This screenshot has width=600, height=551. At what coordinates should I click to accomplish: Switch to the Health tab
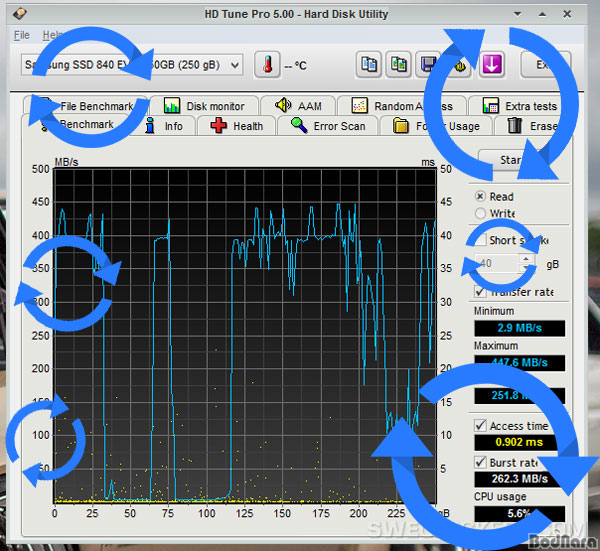click(x=236, y=126)
